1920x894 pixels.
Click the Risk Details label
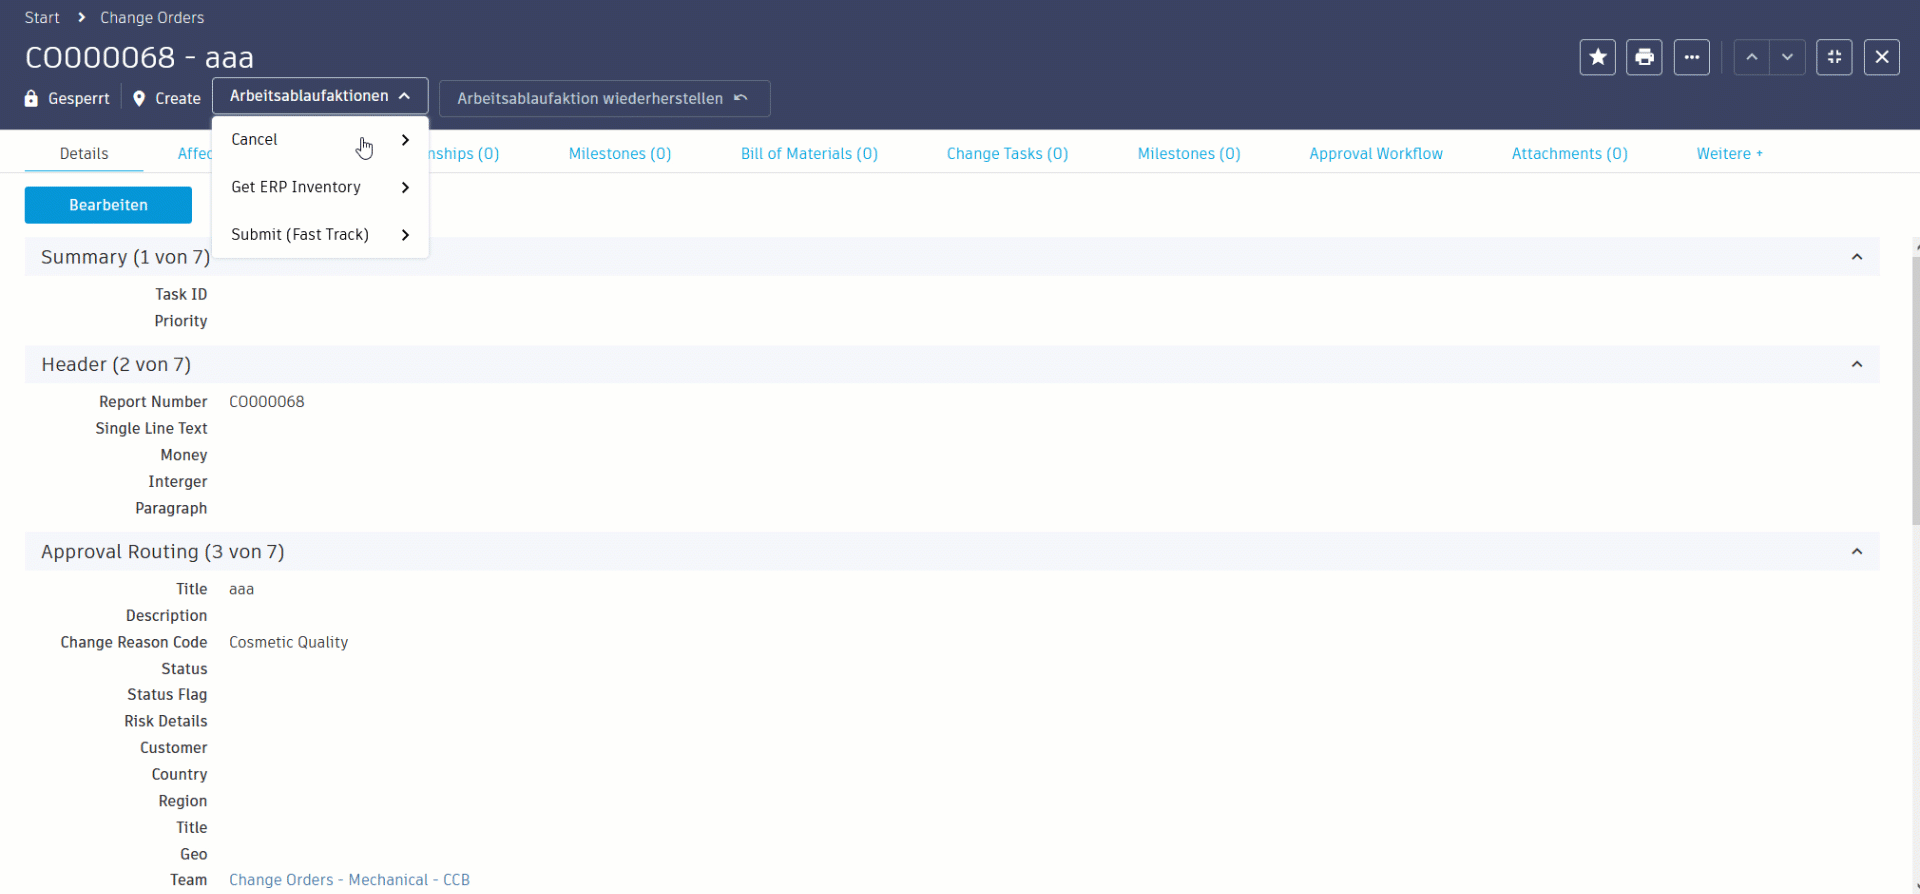(166, 721)
